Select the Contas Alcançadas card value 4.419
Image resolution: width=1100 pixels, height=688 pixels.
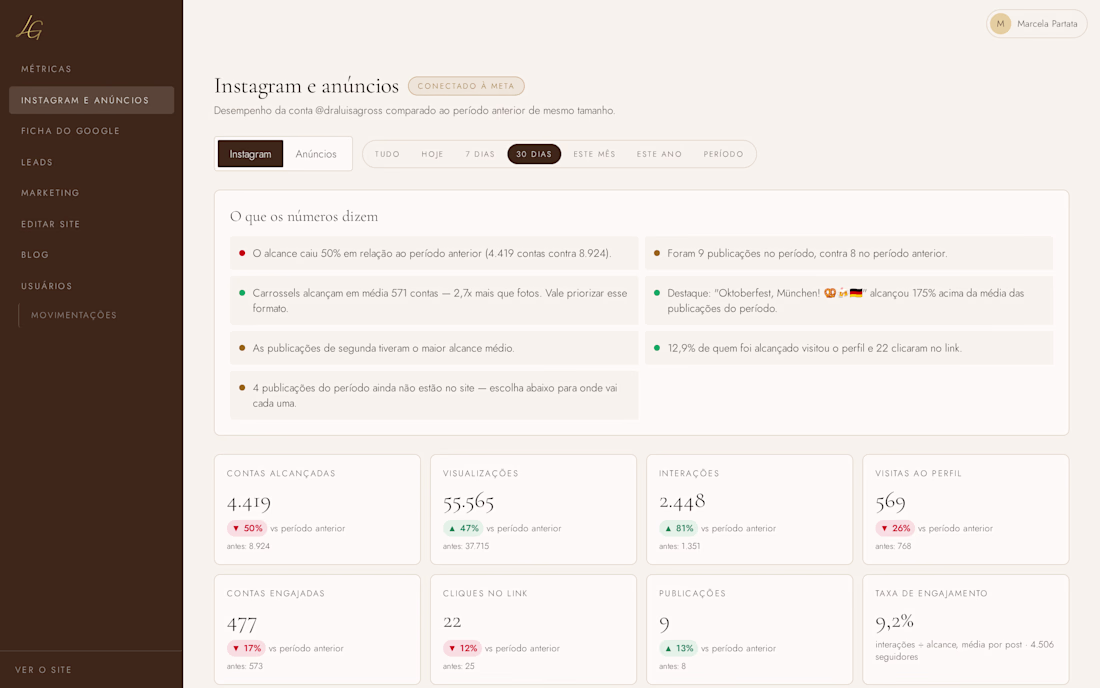[x=248, y=502]
